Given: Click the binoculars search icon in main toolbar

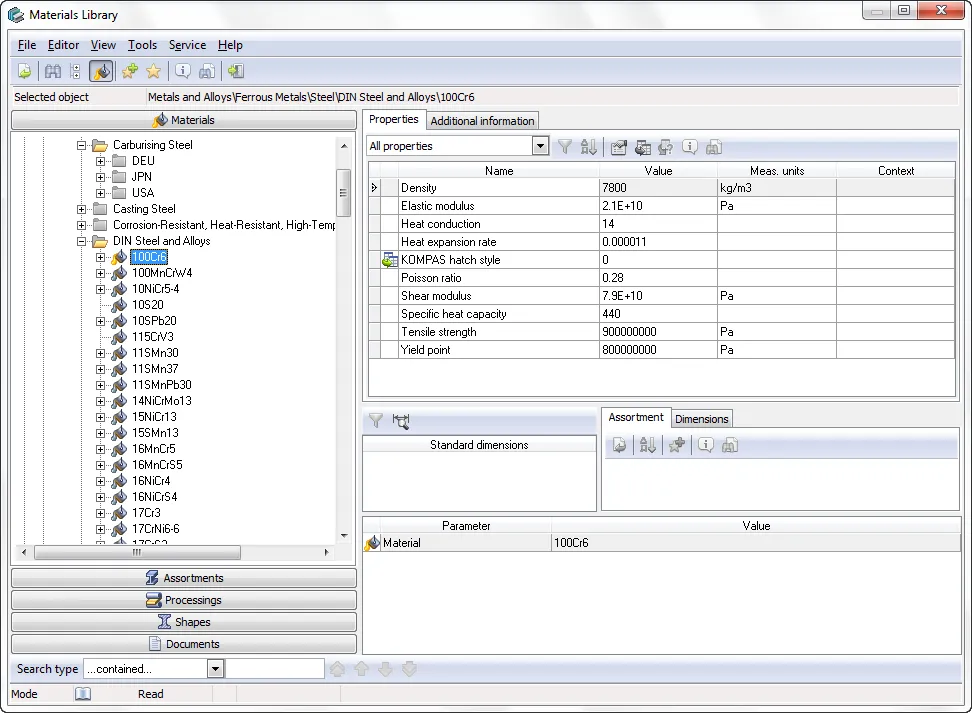Looking at the screenshot, I should pos(53,71).
